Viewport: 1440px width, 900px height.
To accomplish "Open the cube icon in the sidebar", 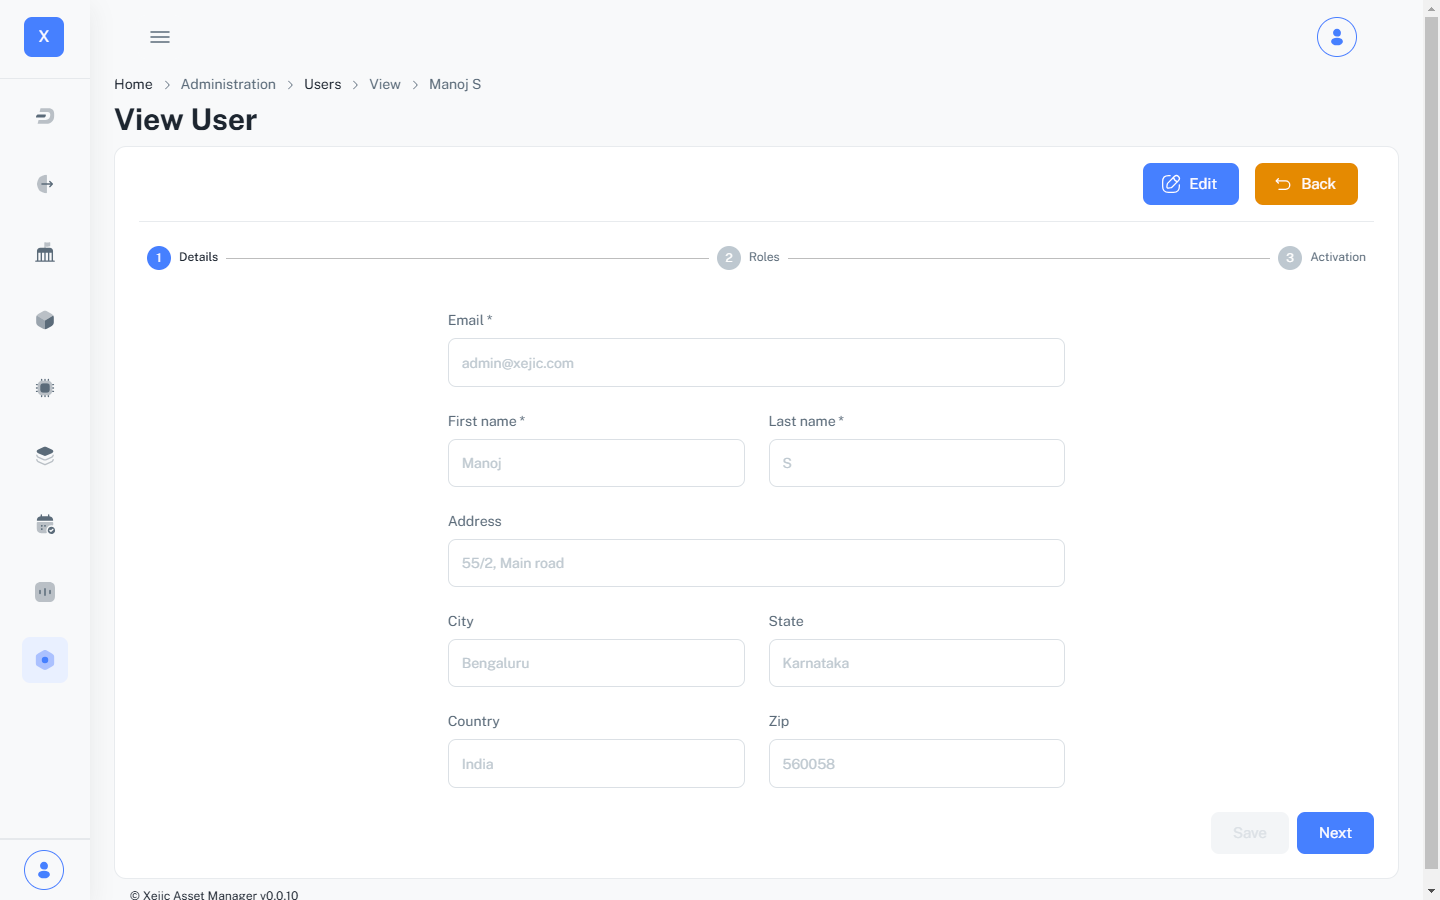I will [45, 320].
